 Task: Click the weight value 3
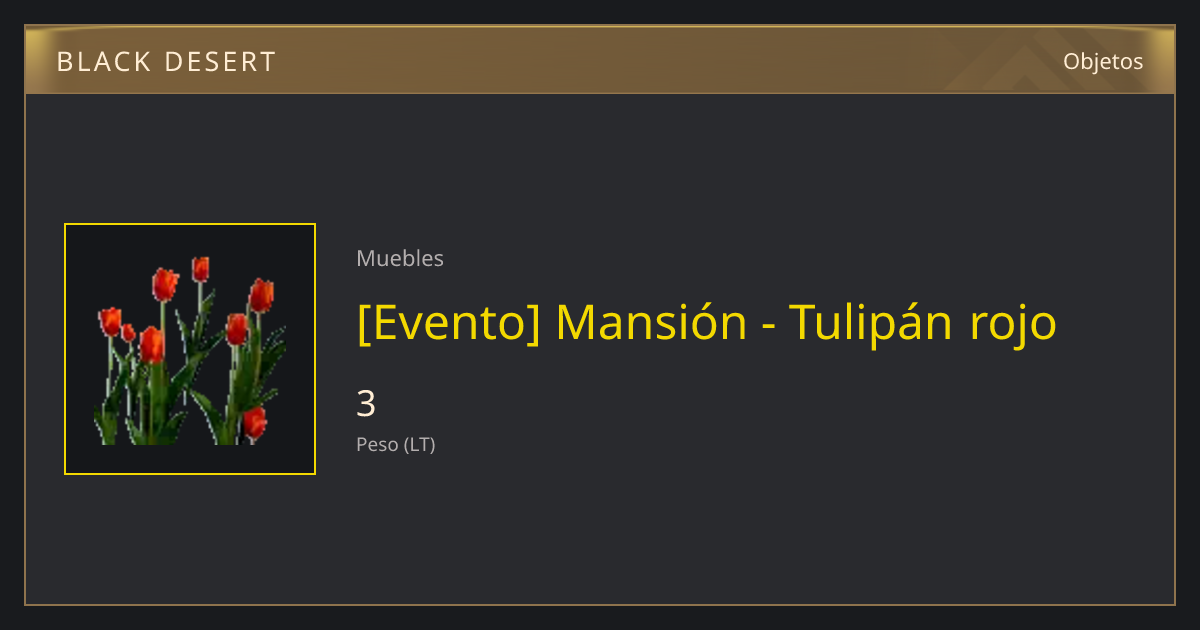[366, 404]
